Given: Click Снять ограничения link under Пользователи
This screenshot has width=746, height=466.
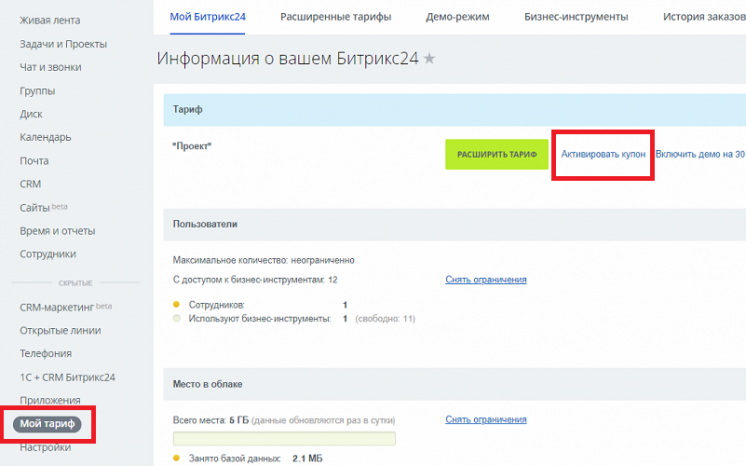Looking at the screenshot, I should [x=486, y=279].
